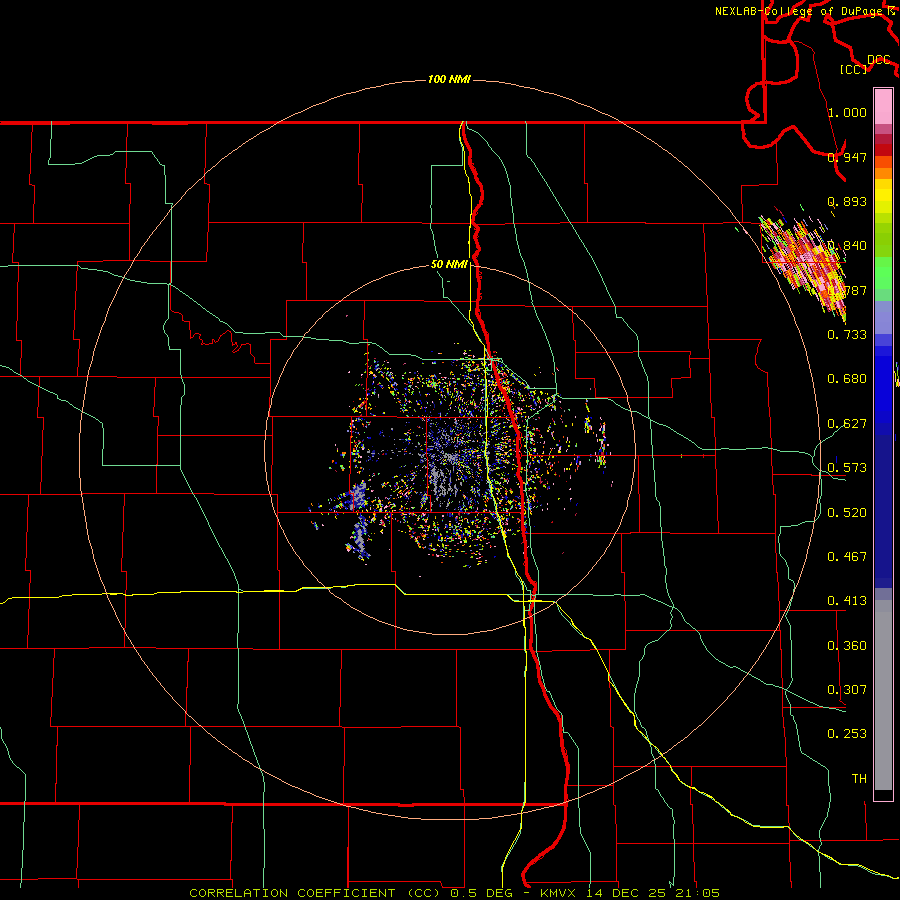Image resolution: width=900 pixels, height=900 pixels.
Task: Select the 0.307 scale value
Action: (x=847, y=689)
